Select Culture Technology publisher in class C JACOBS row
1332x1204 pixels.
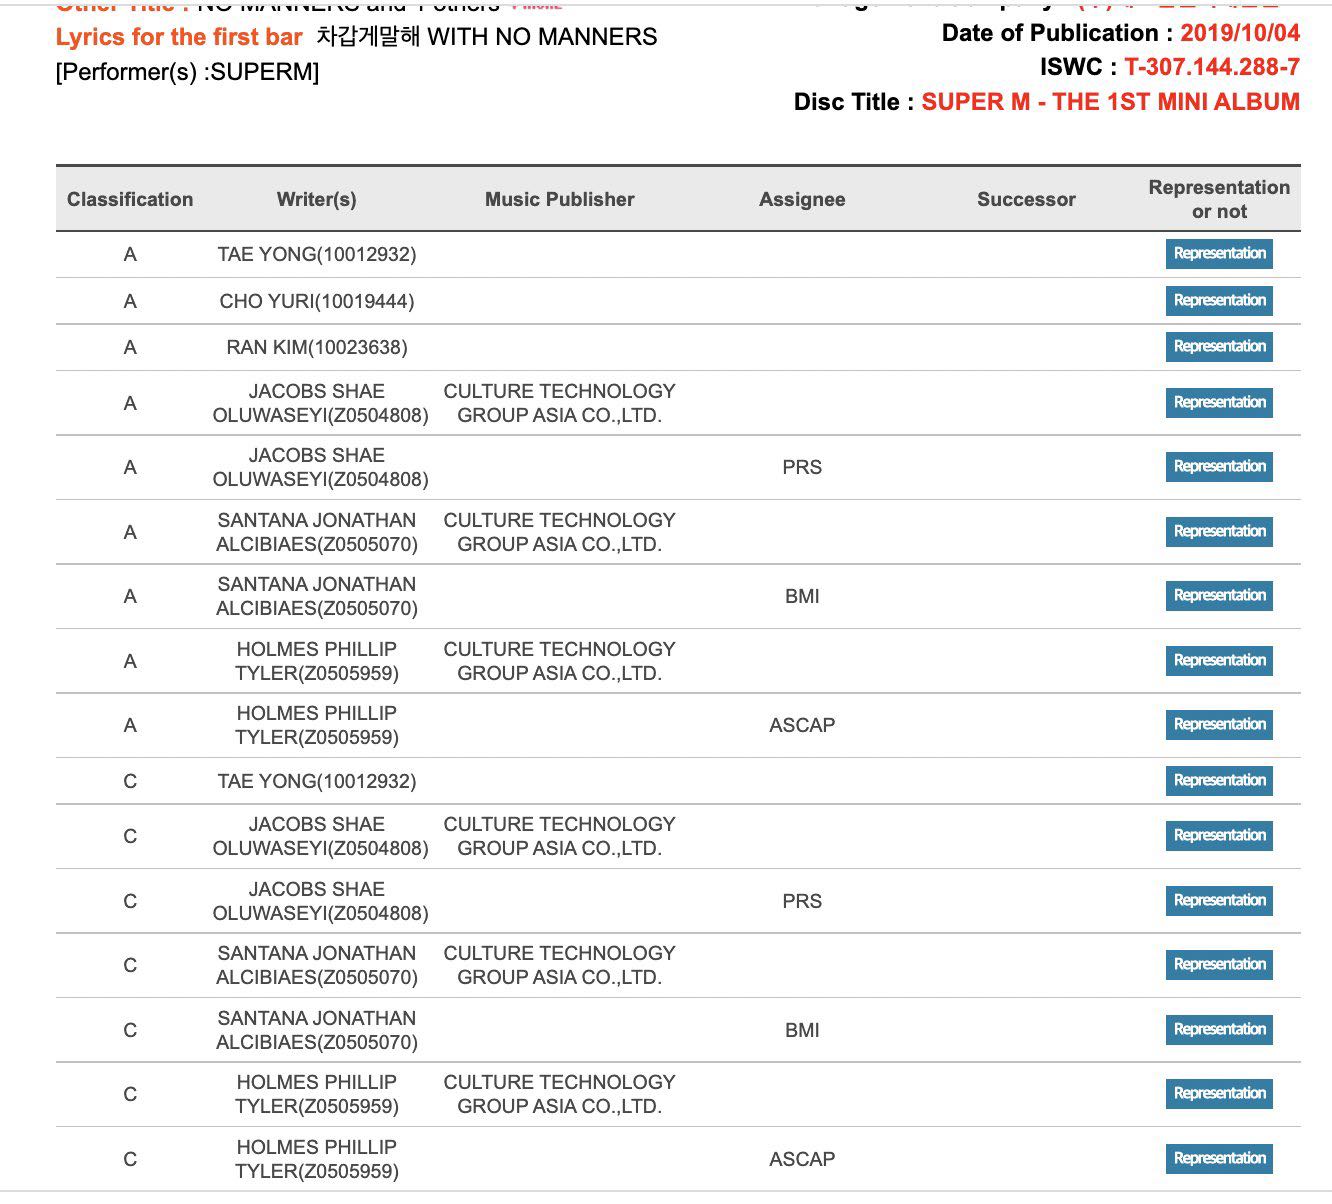559,836
